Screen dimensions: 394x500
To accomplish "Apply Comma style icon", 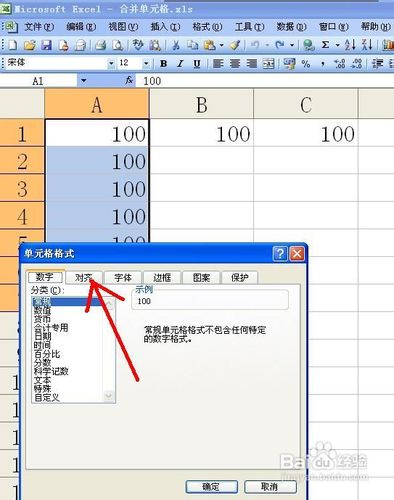I will [323, 63].
